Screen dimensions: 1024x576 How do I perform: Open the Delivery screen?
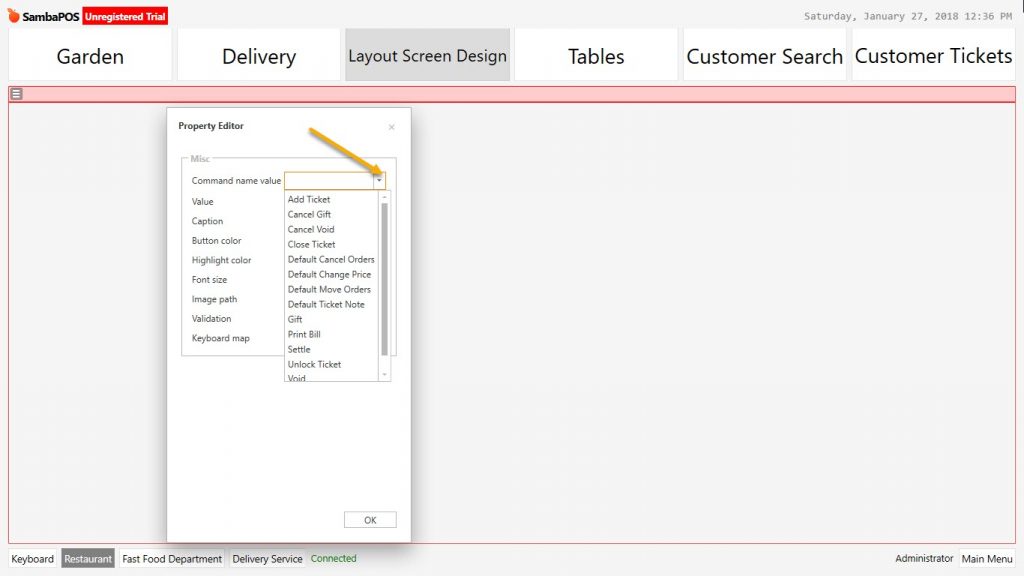click(259, 56)
